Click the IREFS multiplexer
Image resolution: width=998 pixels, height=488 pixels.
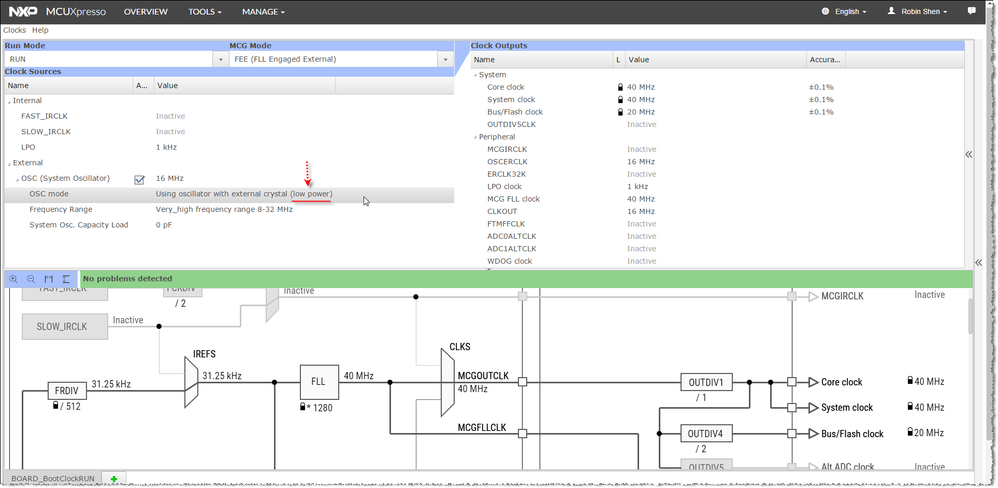(x=191, y=382)
